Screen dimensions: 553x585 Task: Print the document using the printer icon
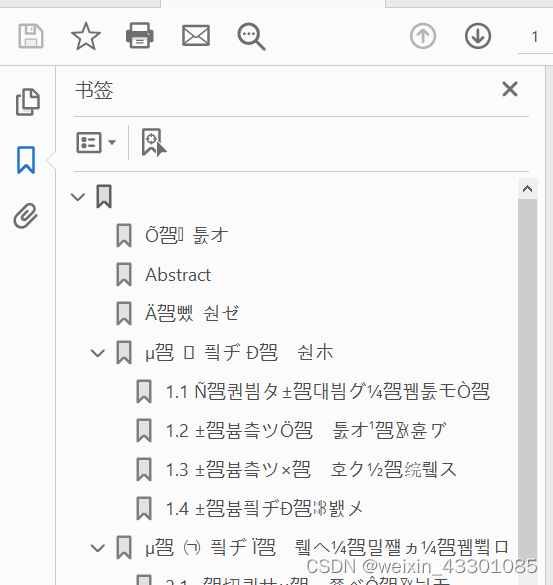pyautogui.click(x=140, y=35)
